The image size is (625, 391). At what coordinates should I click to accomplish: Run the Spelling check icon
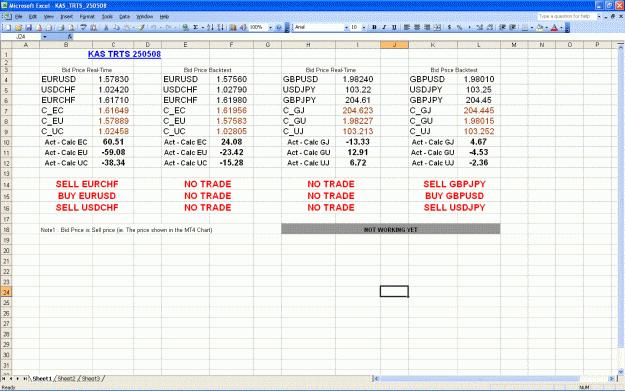[x=84, y=27]
